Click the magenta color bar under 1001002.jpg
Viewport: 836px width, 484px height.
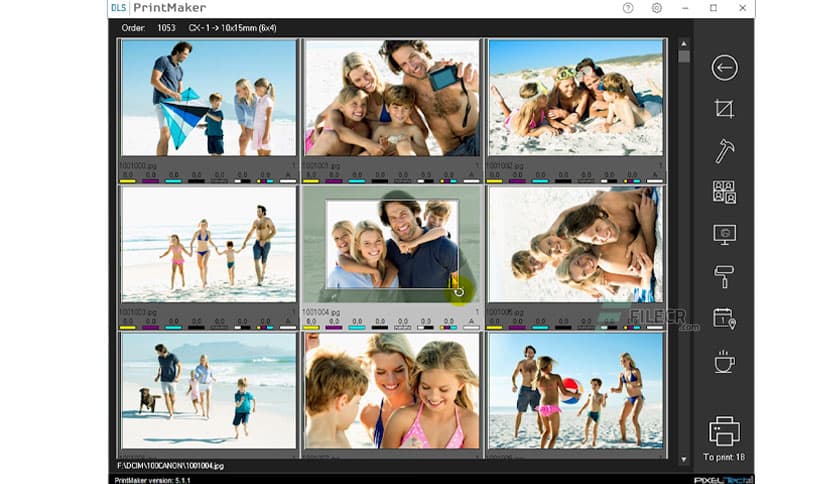tap(517, 181)
